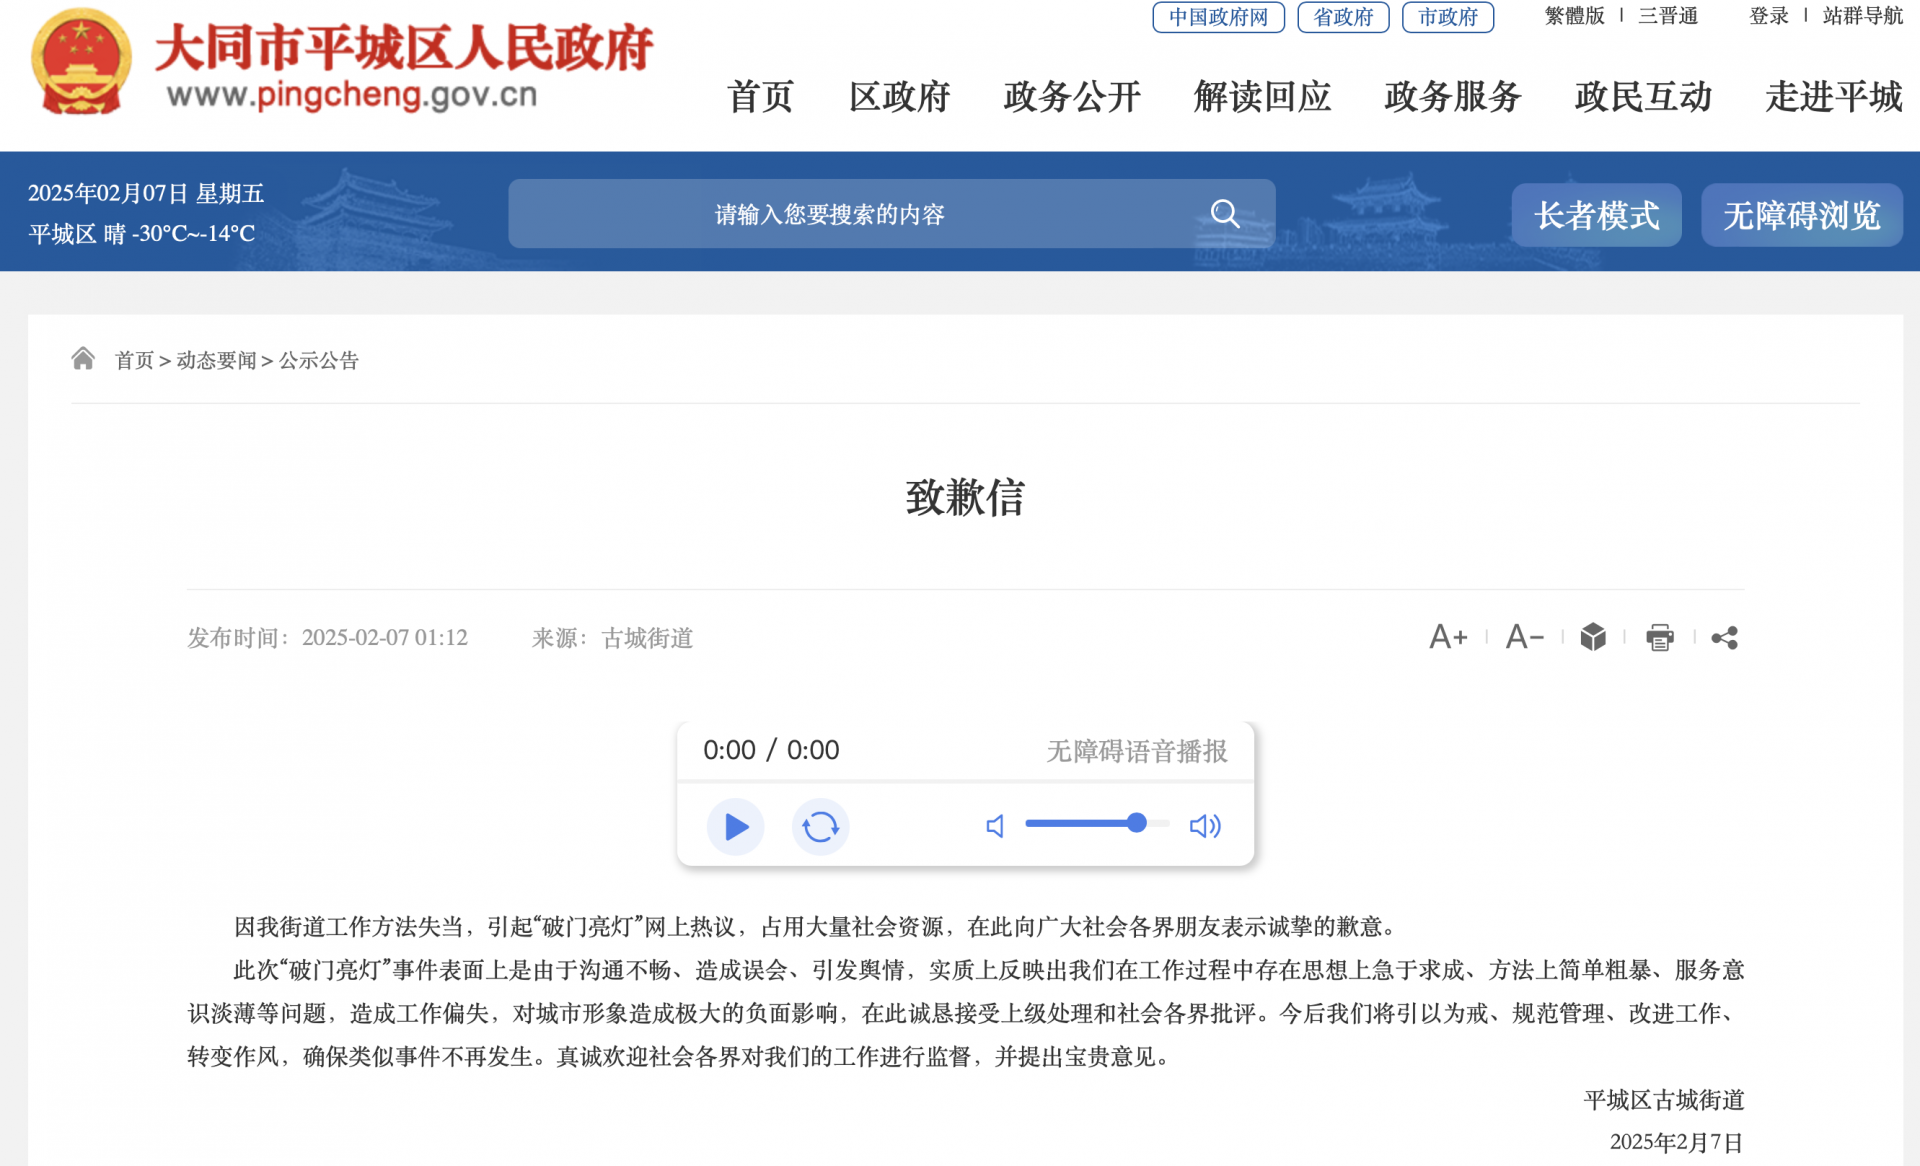
Task: Click the cube icon in article toolbar
Action: click(x=1593, y=637)
